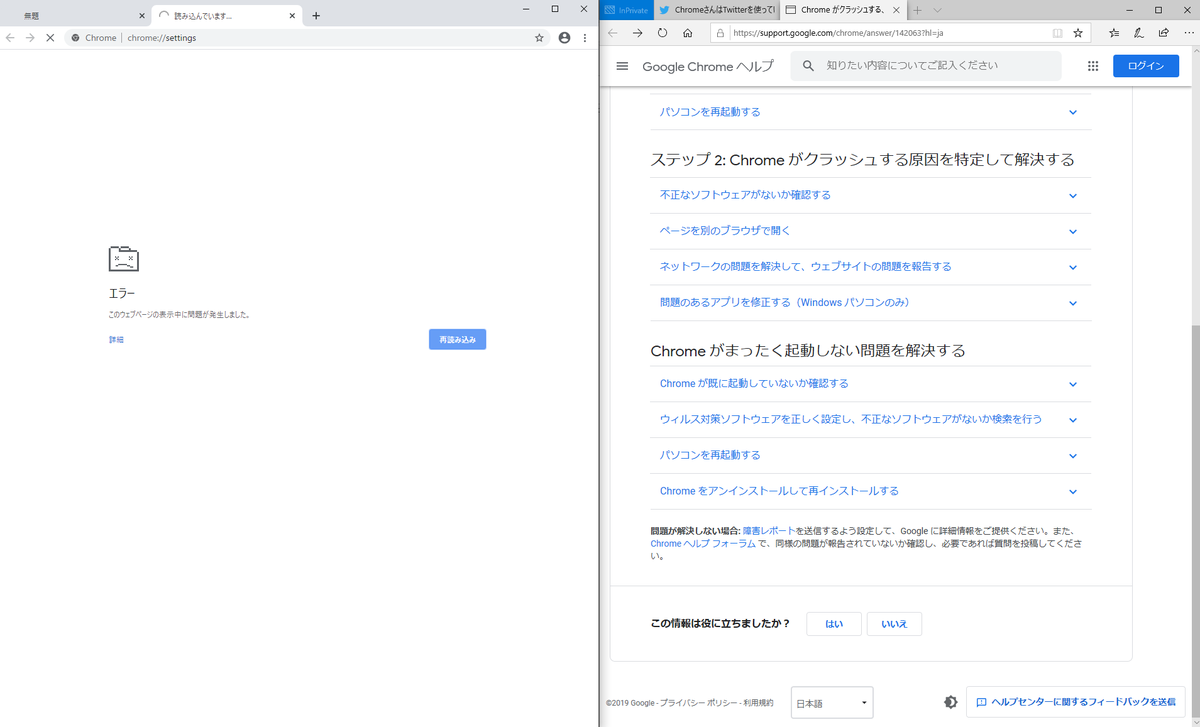The image size is (1200, 727).
Task: Open the Google apps grid icon
Action: [x=1093, y=66]
